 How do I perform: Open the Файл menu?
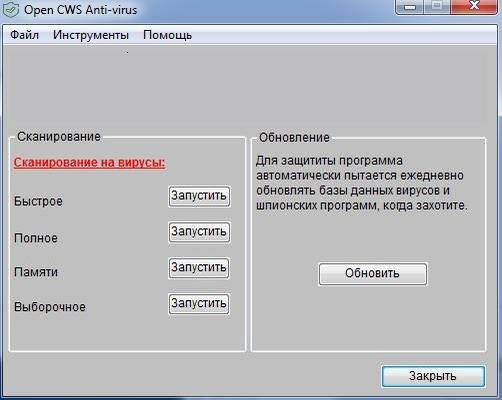pyautogui.click(x=24, y=35)
